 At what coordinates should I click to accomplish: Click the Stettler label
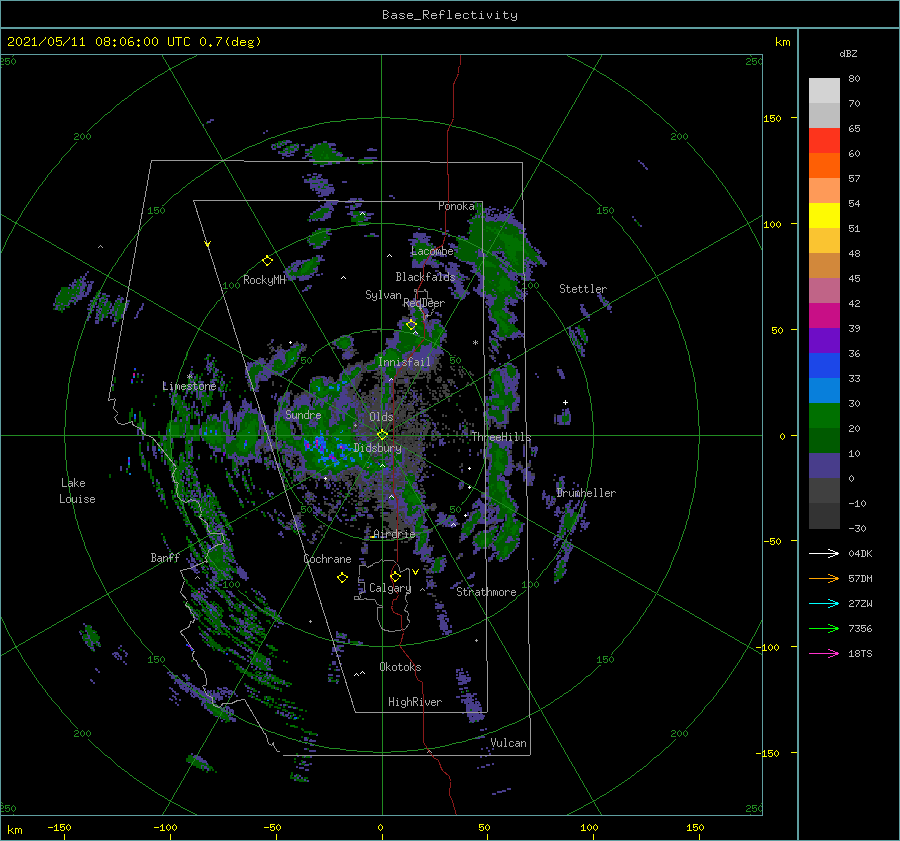click(583, 289)
